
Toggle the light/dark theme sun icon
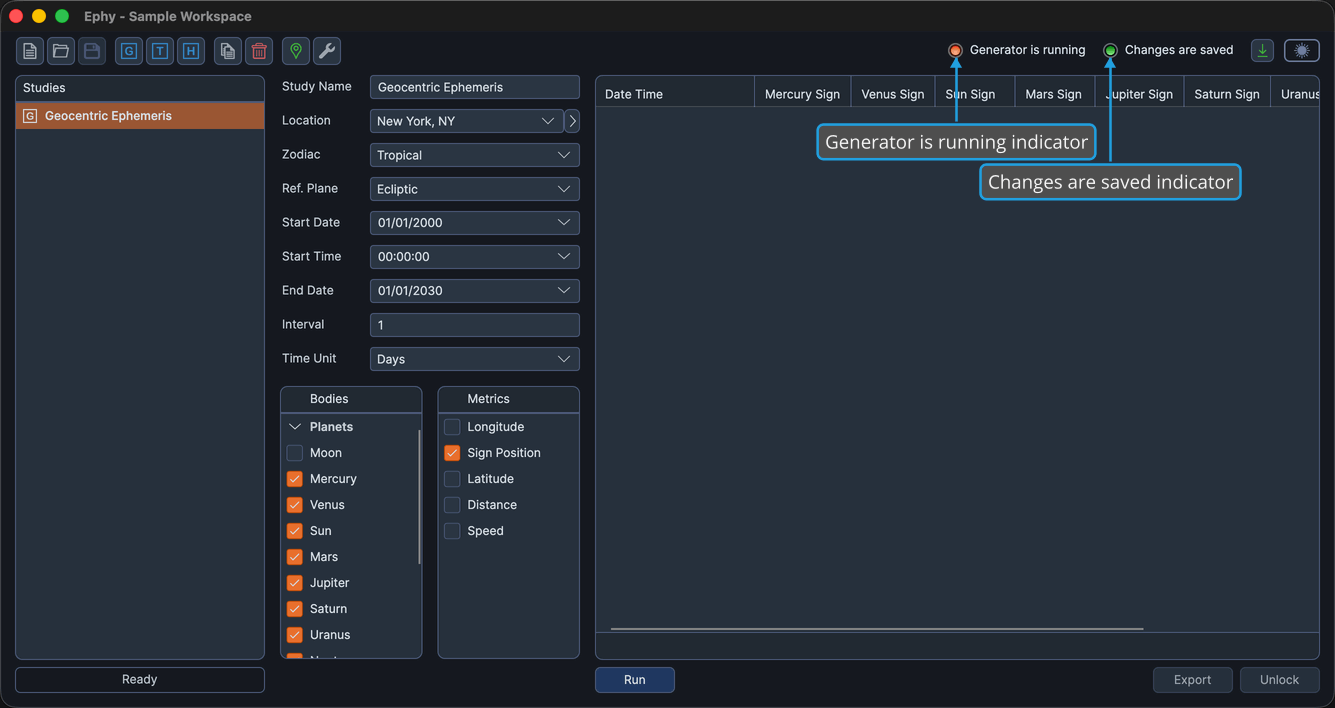1302,50
